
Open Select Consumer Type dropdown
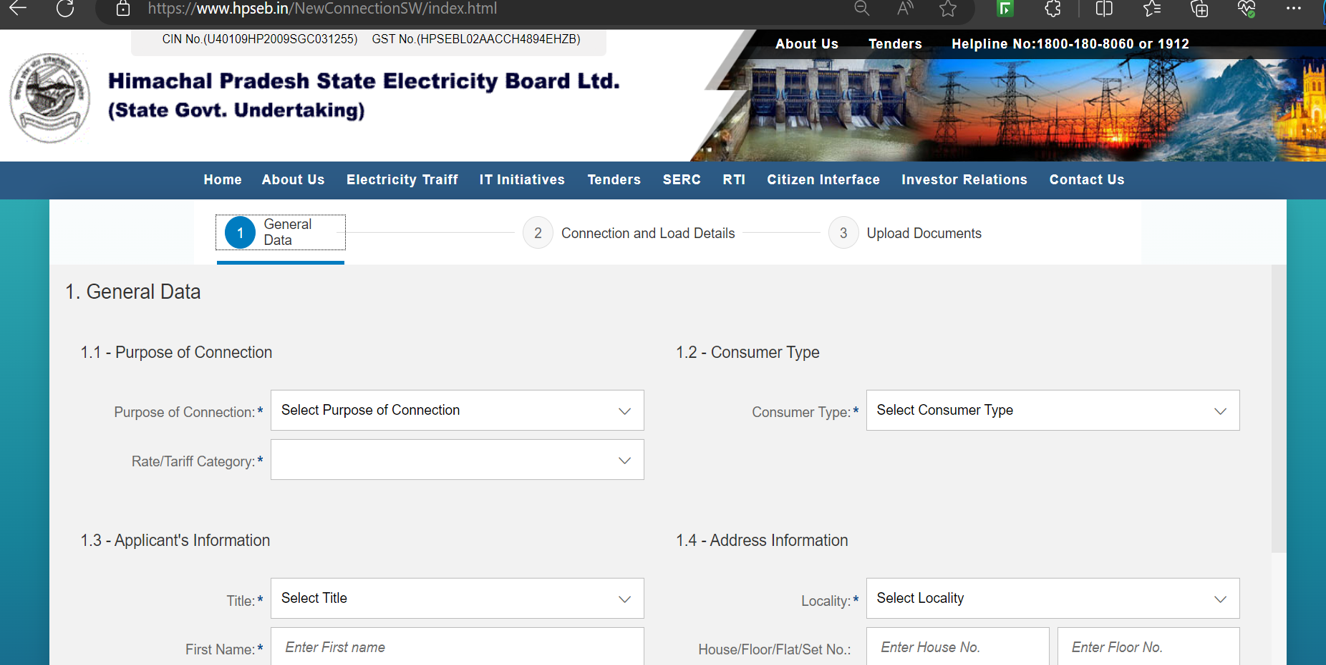point(1053,410)
